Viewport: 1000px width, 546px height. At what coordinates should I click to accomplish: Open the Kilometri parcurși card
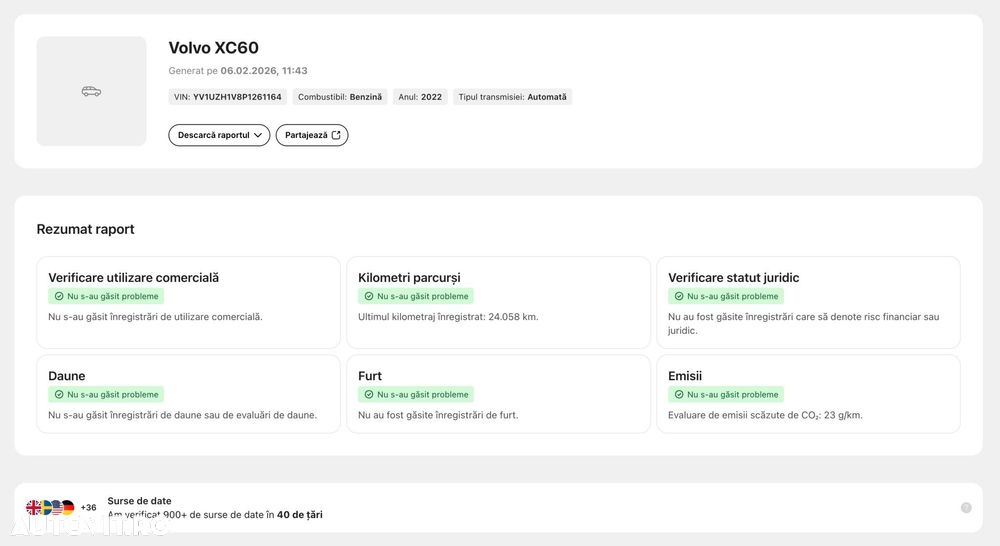coord(498,302)
